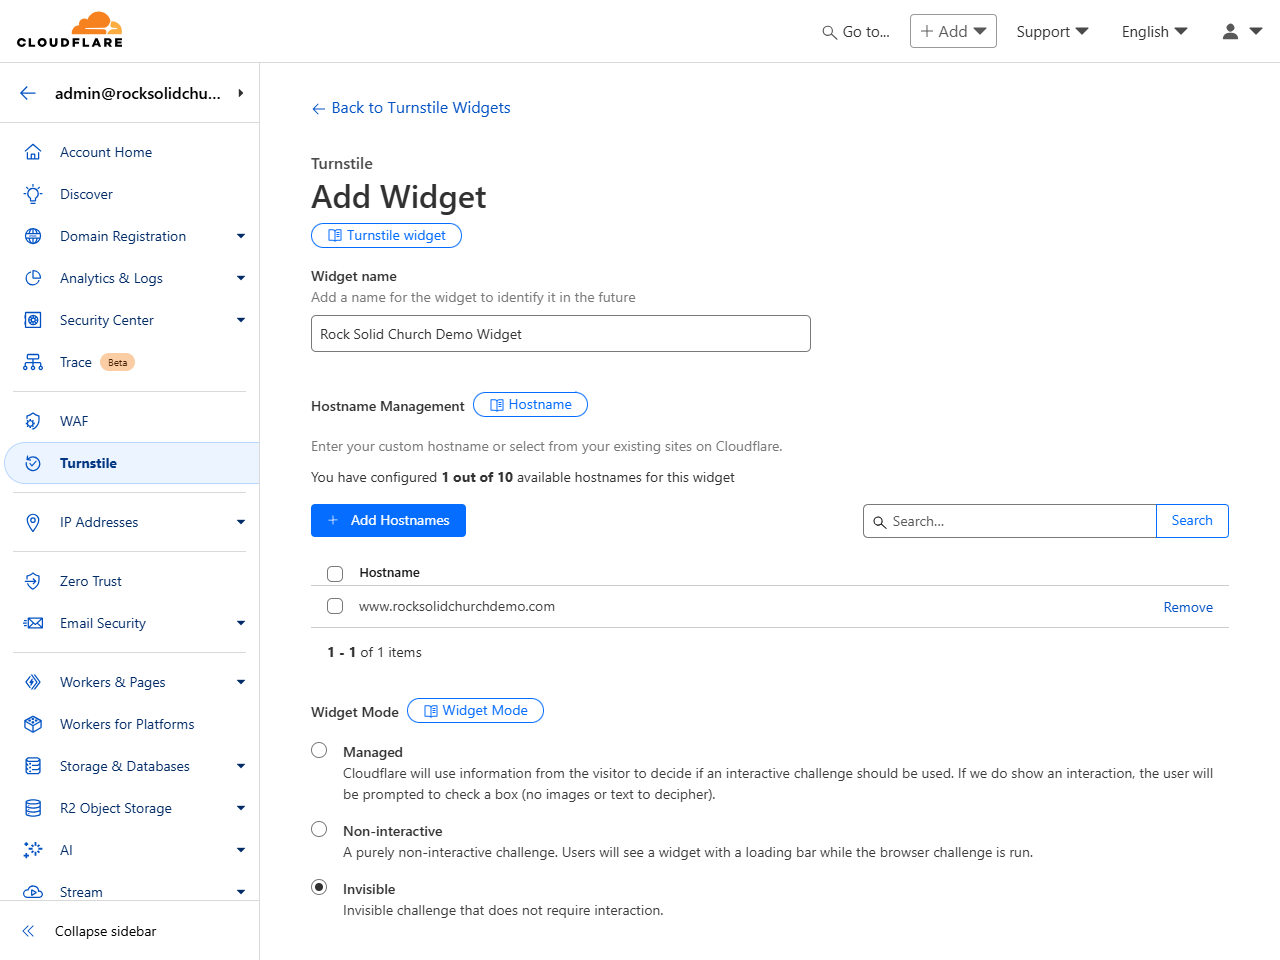Screen dimensions: 1280x960
Task: Select the Invisible widget mode
Action: pyautogui.click(x=319, y=887)
